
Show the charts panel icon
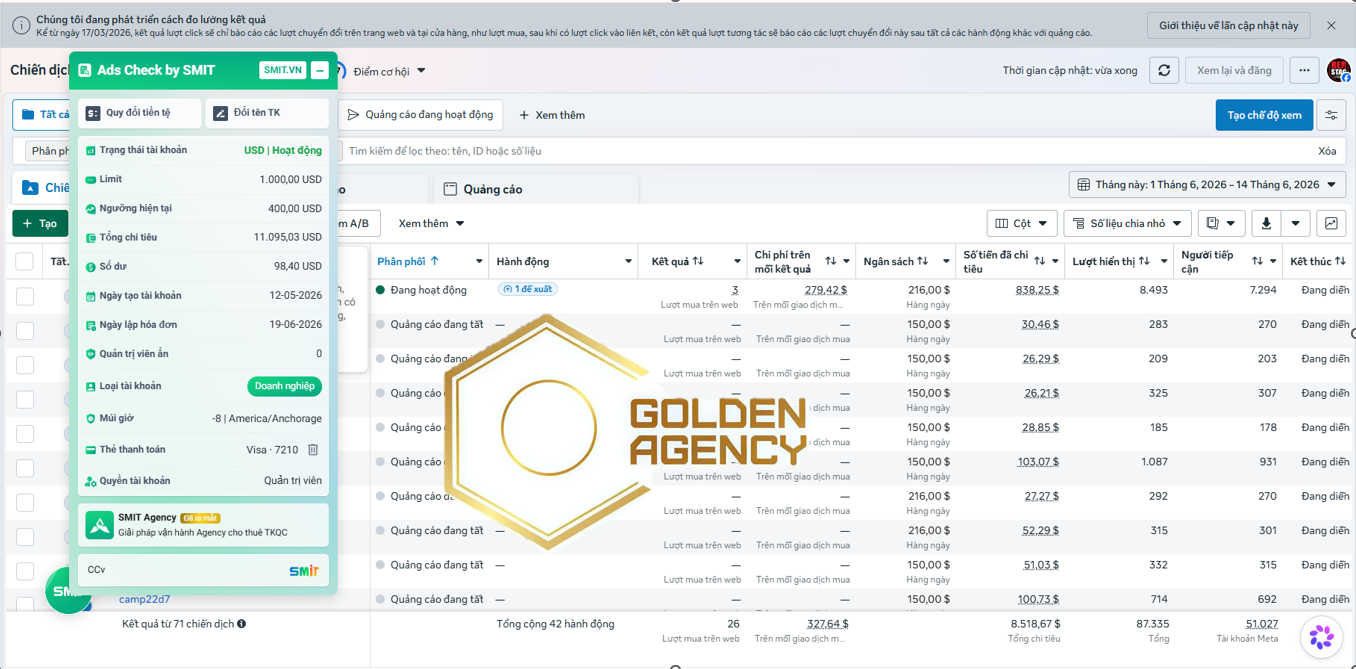pos(1331,223)
